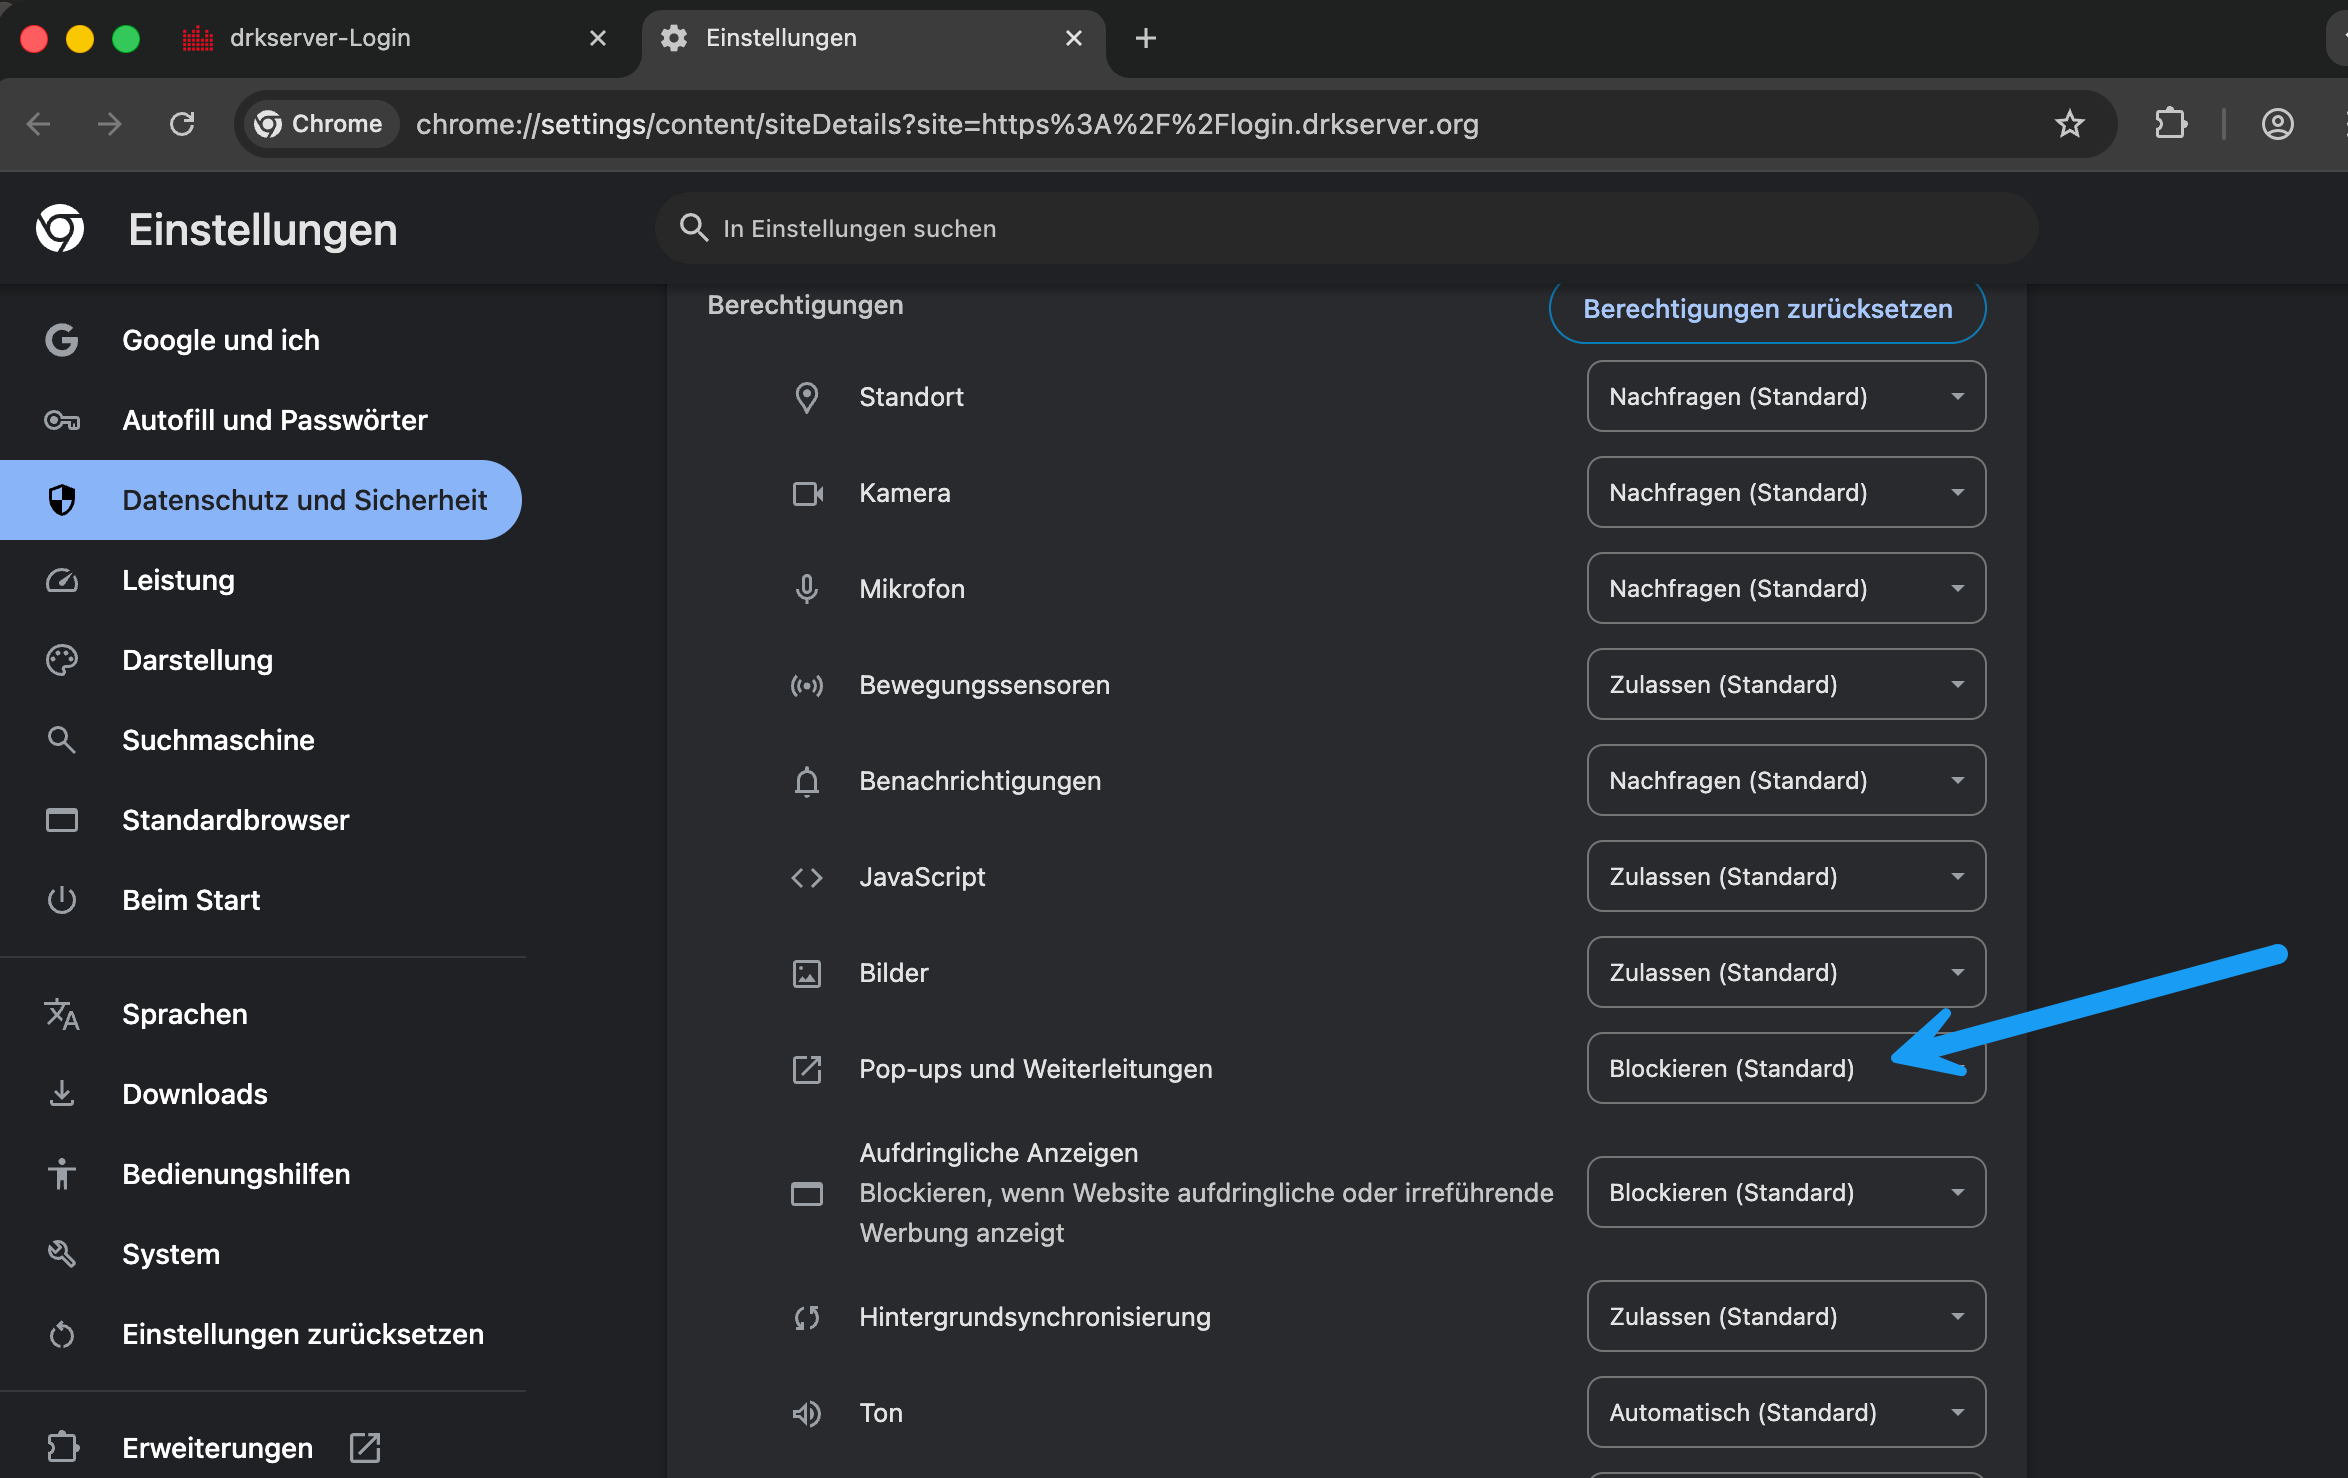Click the back navigation arrow
The height and width of the screenshot is (1478, 2348).
click(38, 124)
